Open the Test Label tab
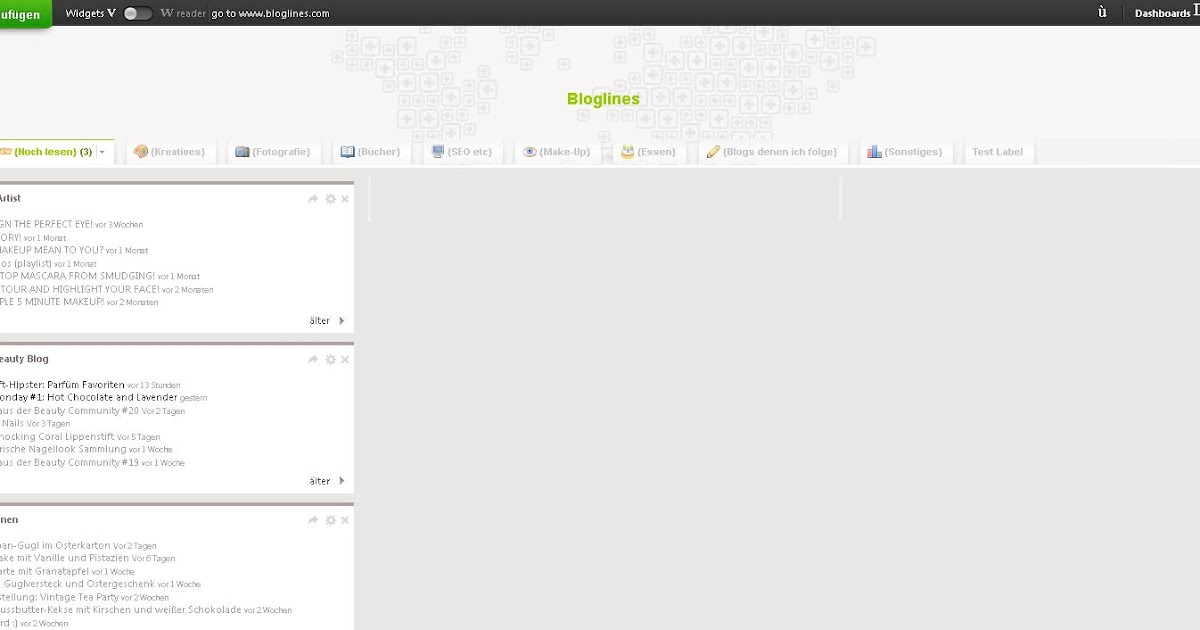This screenshot has width=1200, height=630. (x=997, y=152)
